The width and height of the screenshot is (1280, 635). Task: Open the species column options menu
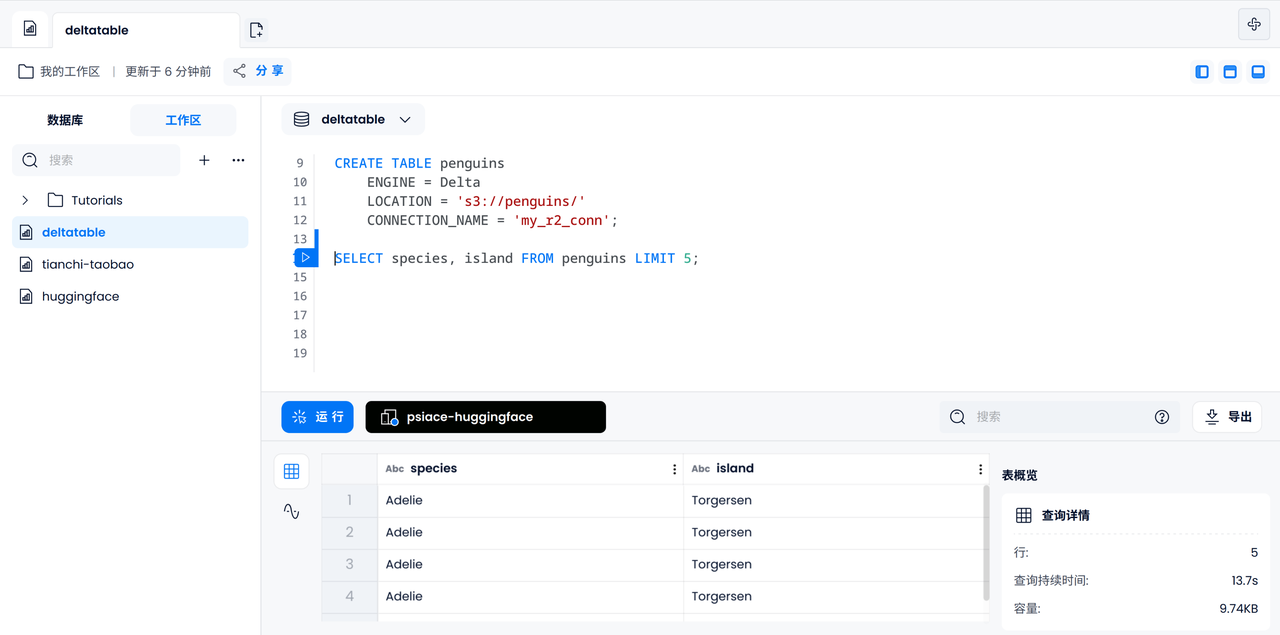674,469
